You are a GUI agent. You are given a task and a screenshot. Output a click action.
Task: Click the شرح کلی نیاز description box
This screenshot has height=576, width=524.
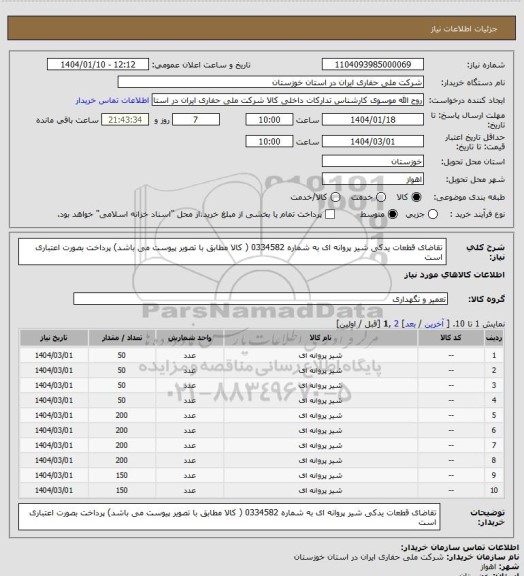point(232,252)
